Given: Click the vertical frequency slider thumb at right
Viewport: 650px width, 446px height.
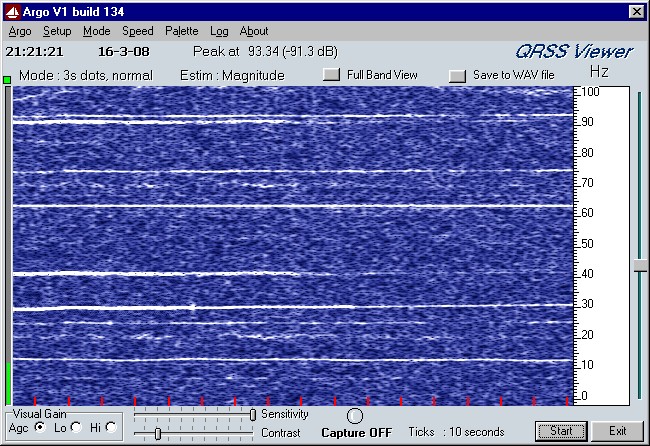Looking at the screenshot, I should (x=639, y=265).
